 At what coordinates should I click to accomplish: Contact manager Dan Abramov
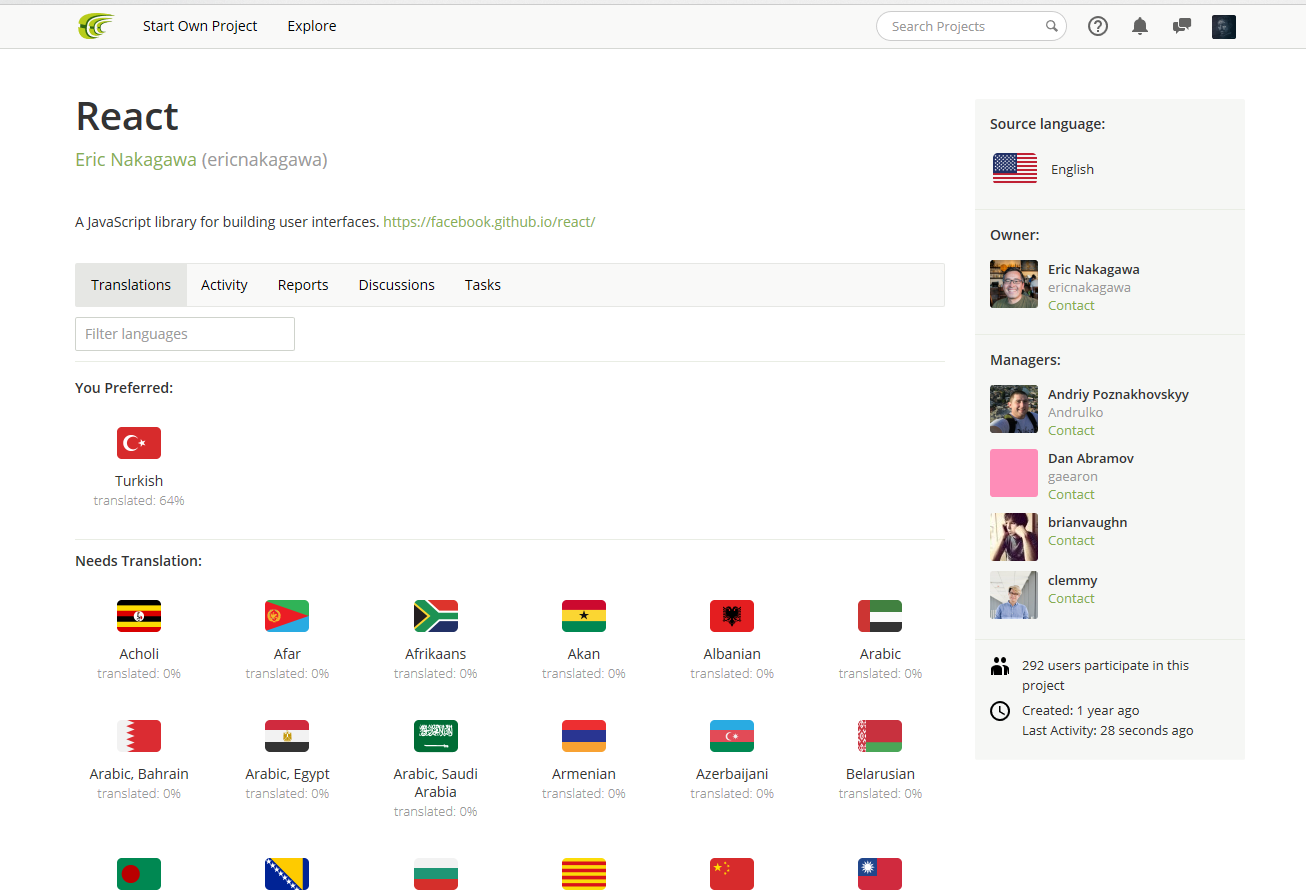pyautogui.click(x=1071, y=495)
